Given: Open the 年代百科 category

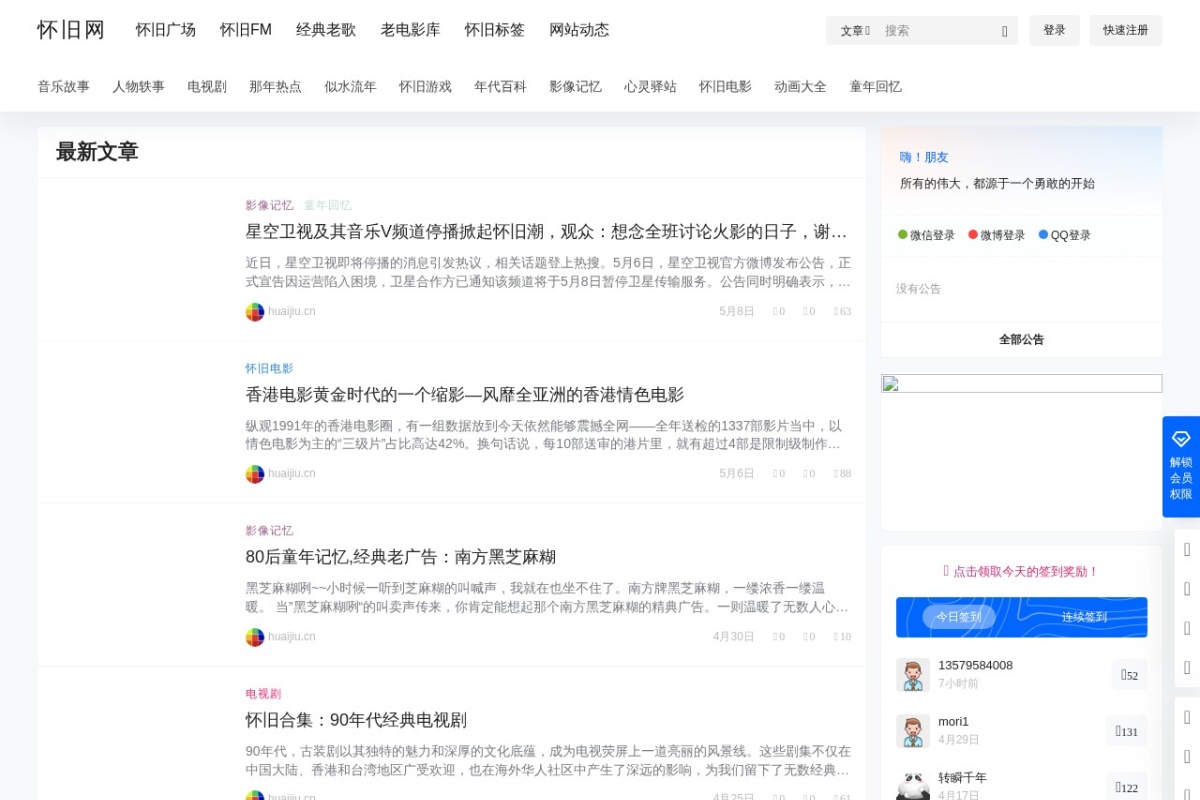Looking at the screenshot, I should coord(500,87).
